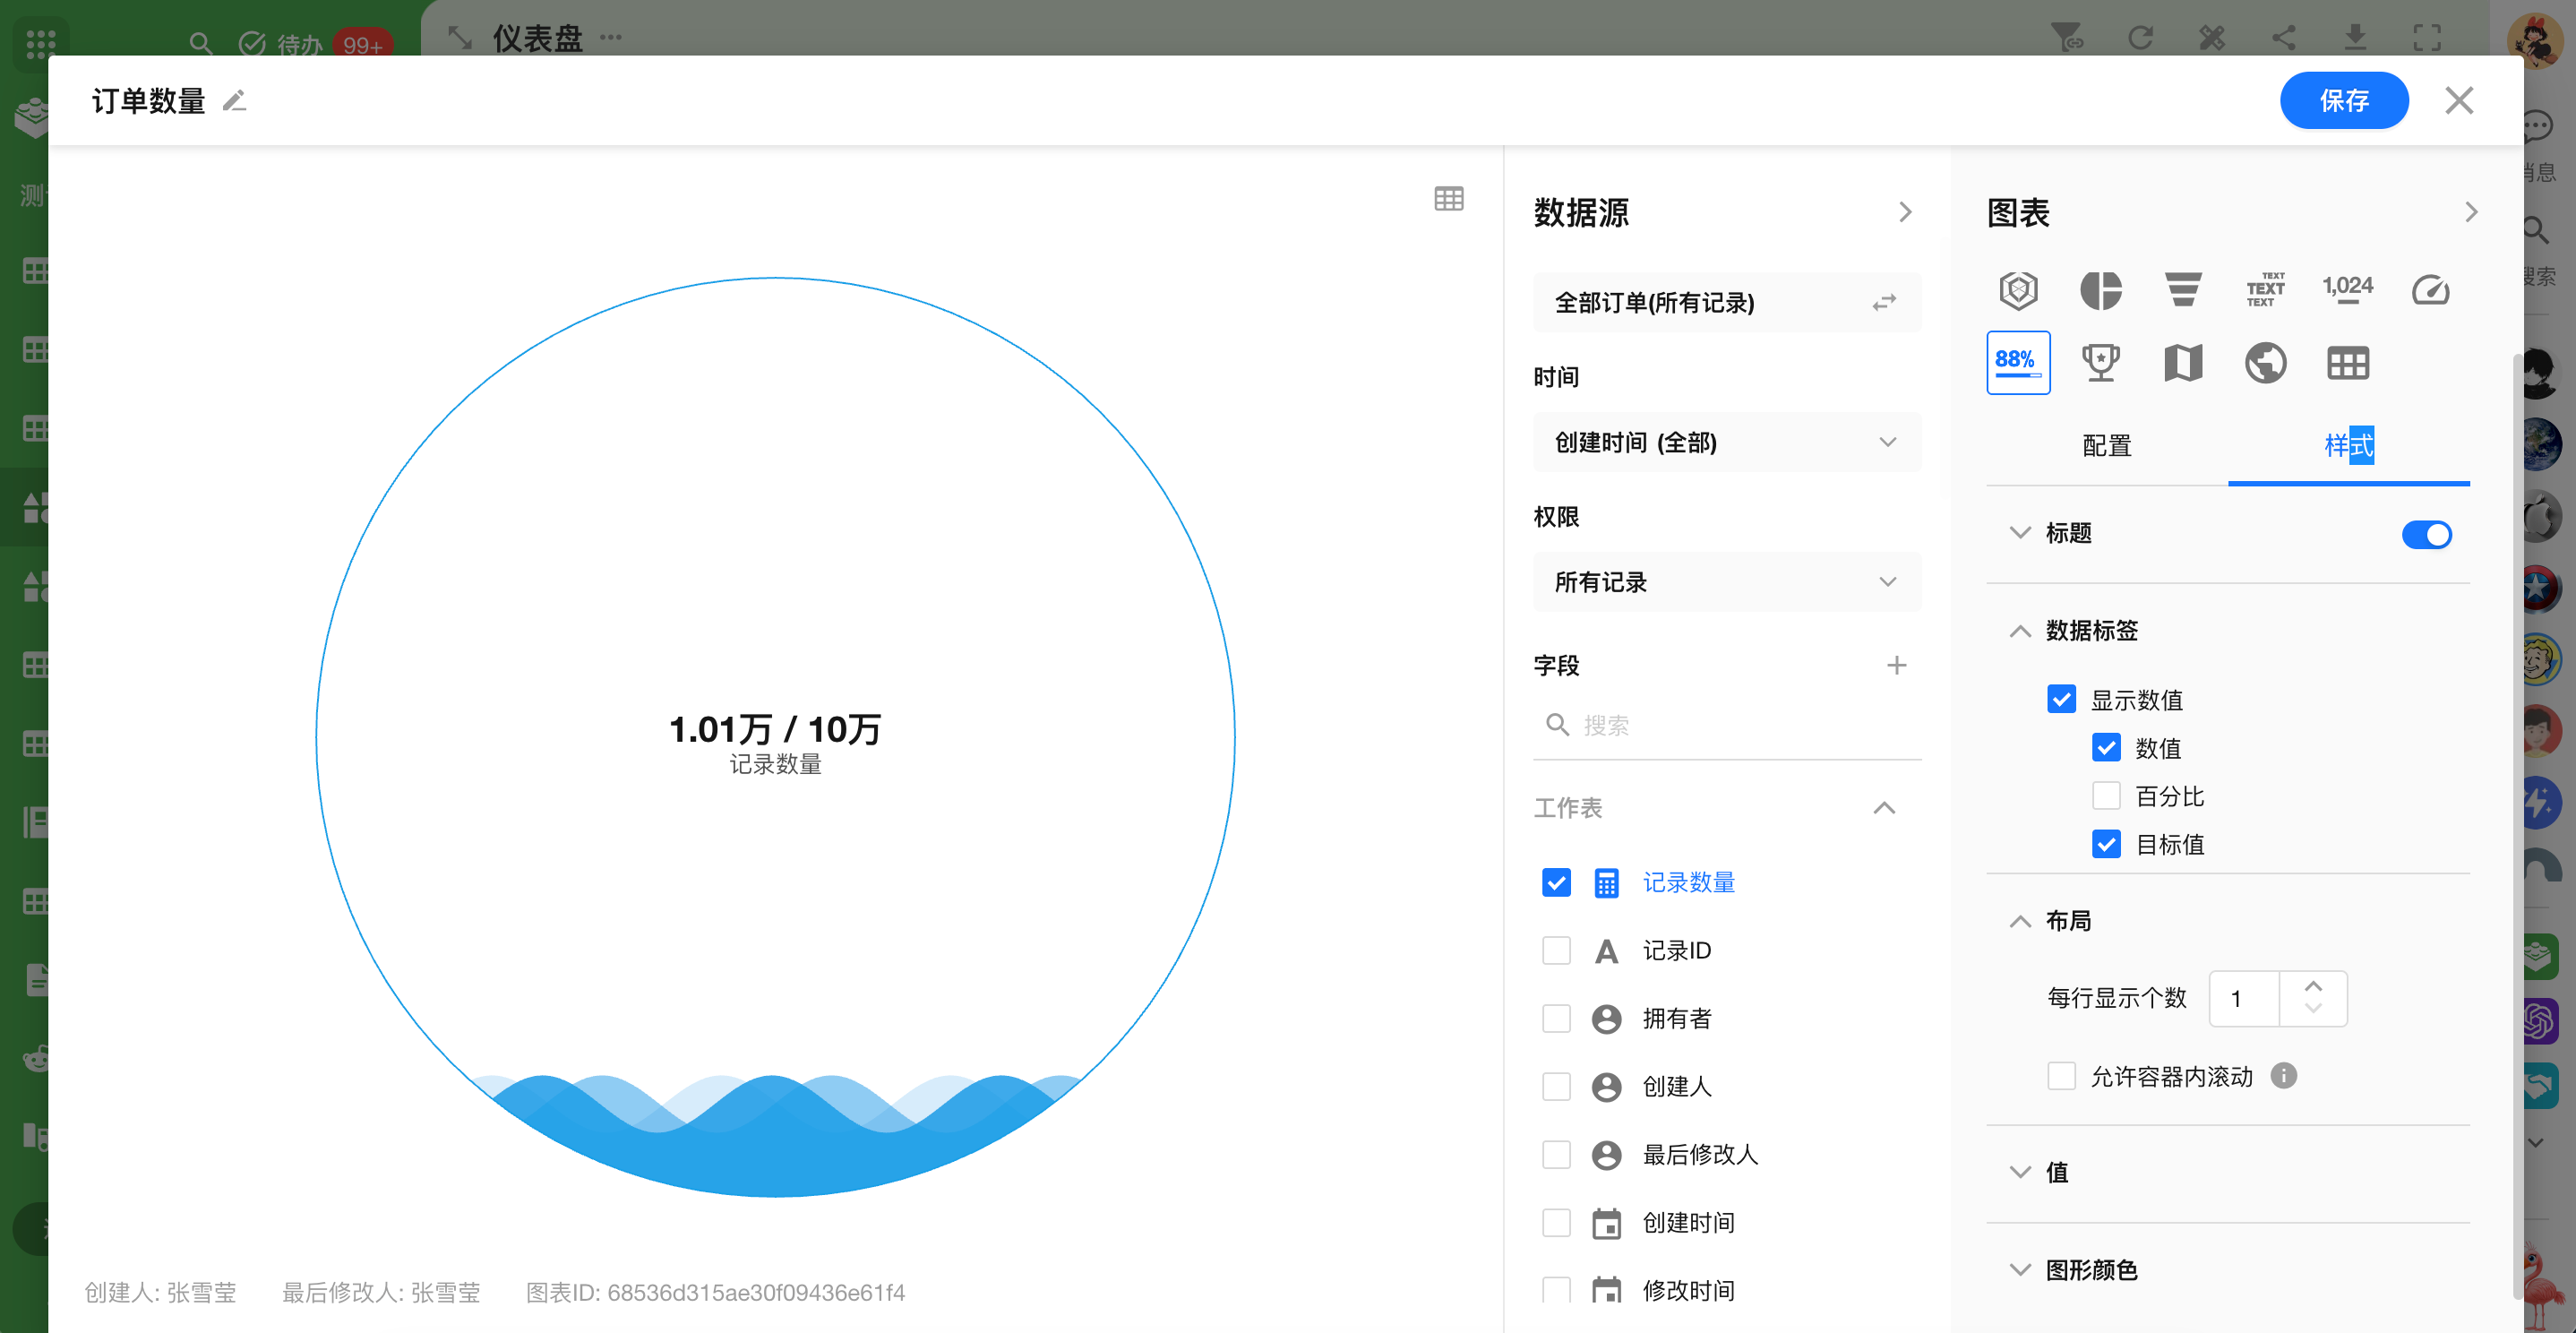
Task: Check the 最后修改人 field checkbox
Action: pos(1556,1154)
